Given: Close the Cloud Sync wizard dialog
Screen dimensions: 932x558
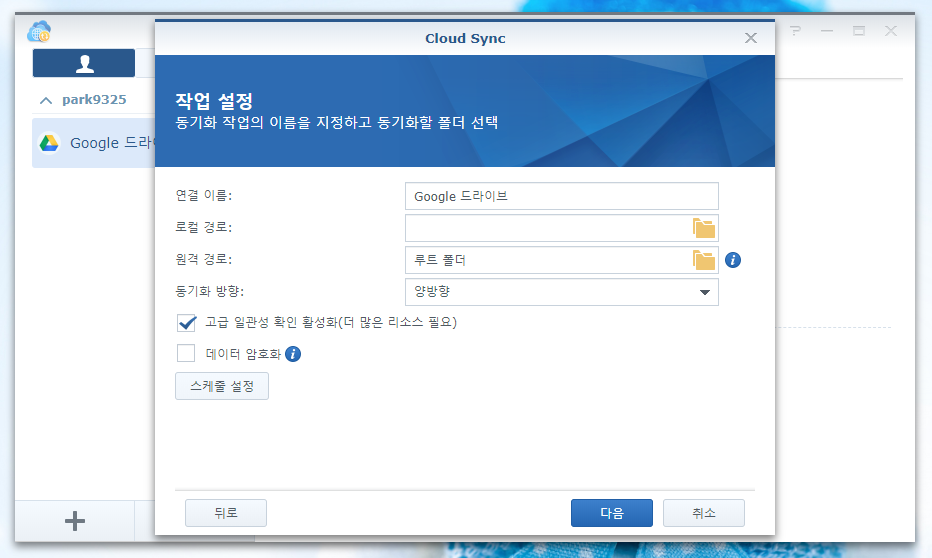Looking at the screenshot, I should (x=751, y=38).
